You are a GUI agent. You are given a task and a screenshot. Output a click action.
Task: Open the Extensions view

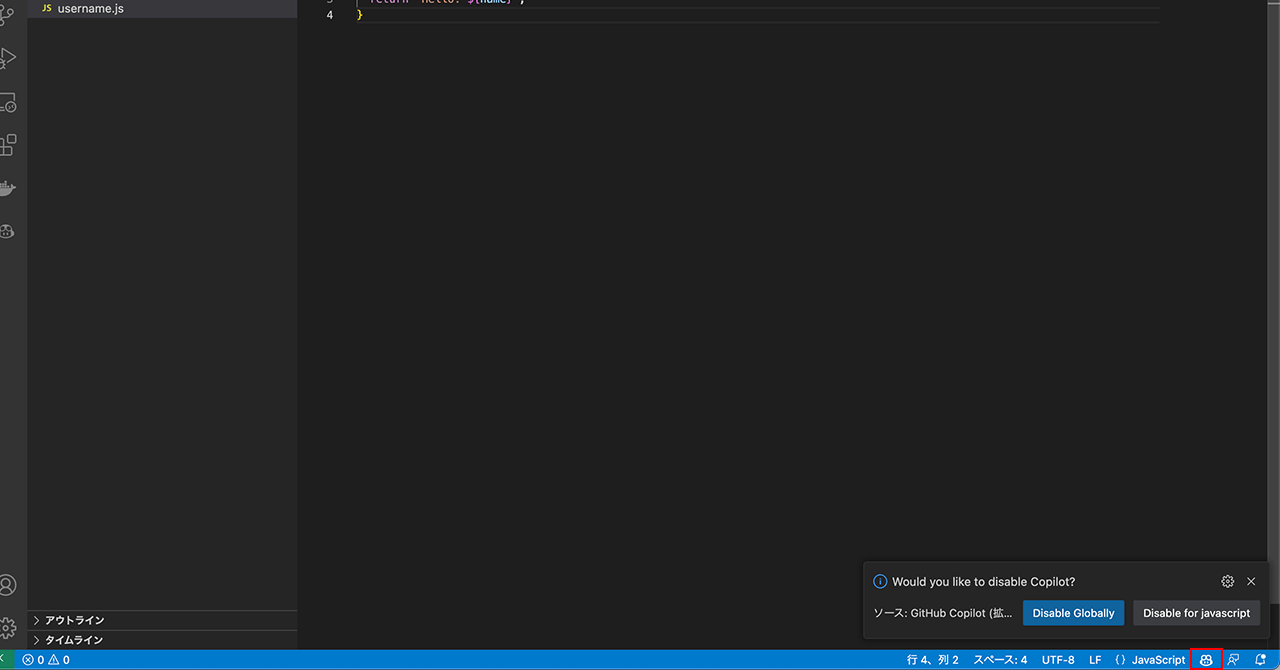click(x=8, y=145)
